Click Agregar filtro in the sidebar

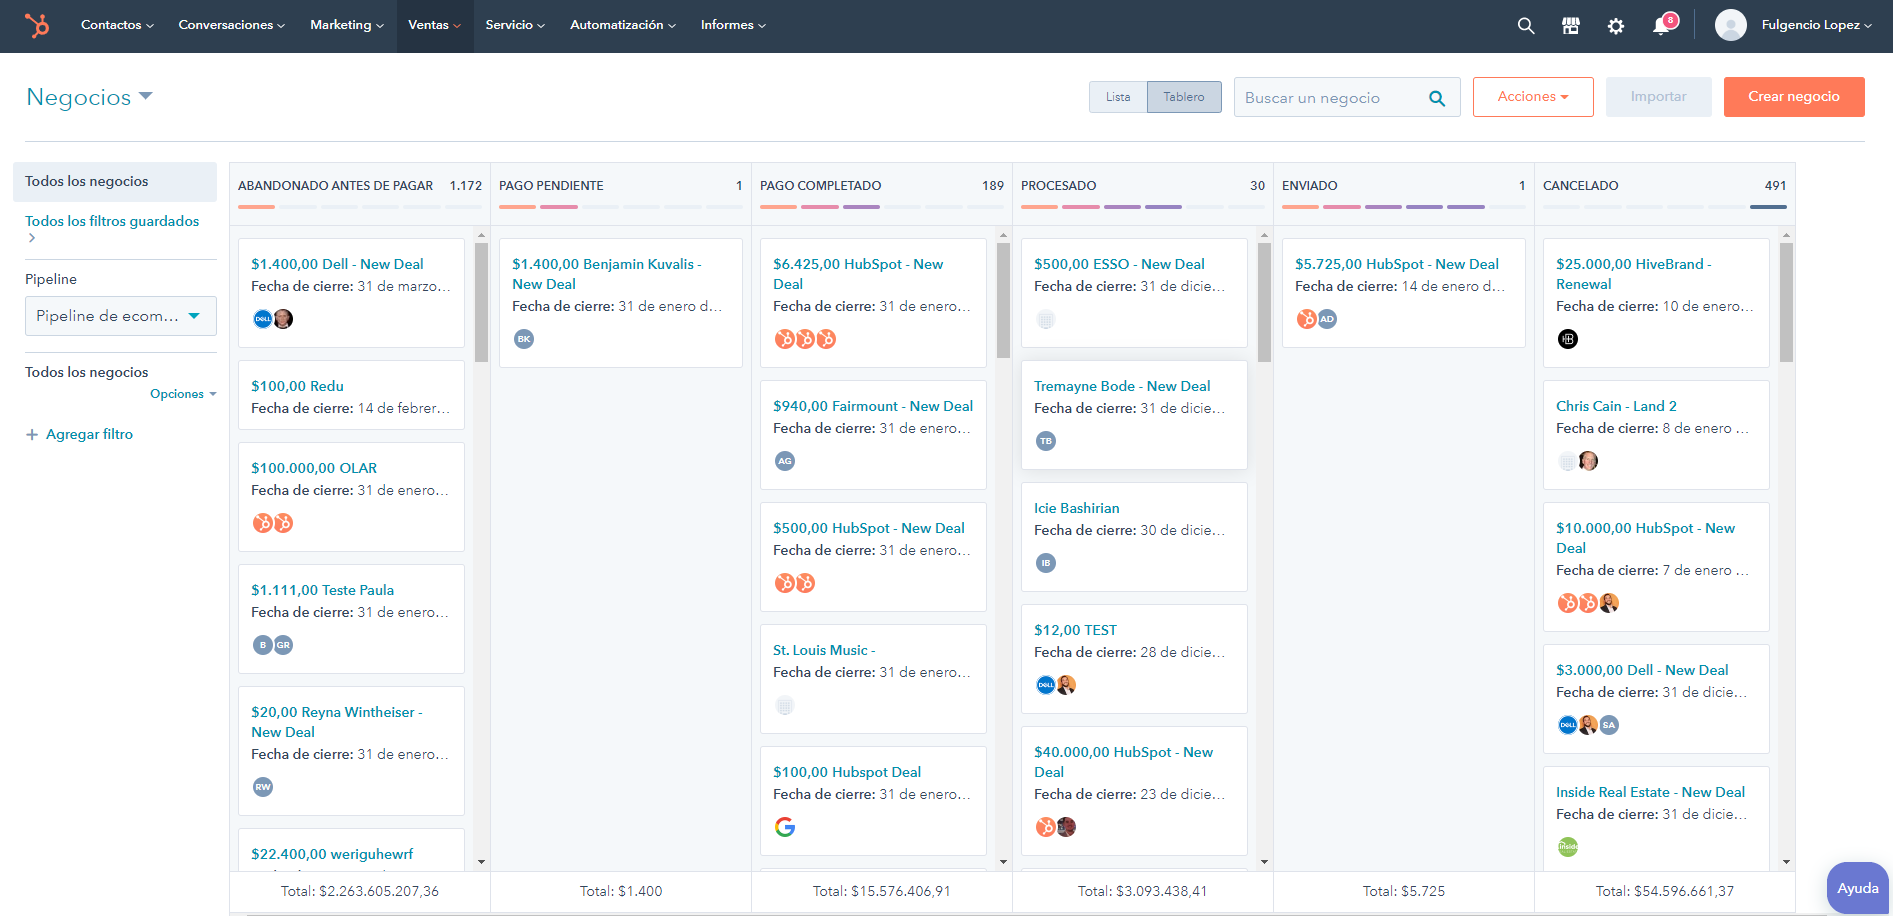pos(90,434)
